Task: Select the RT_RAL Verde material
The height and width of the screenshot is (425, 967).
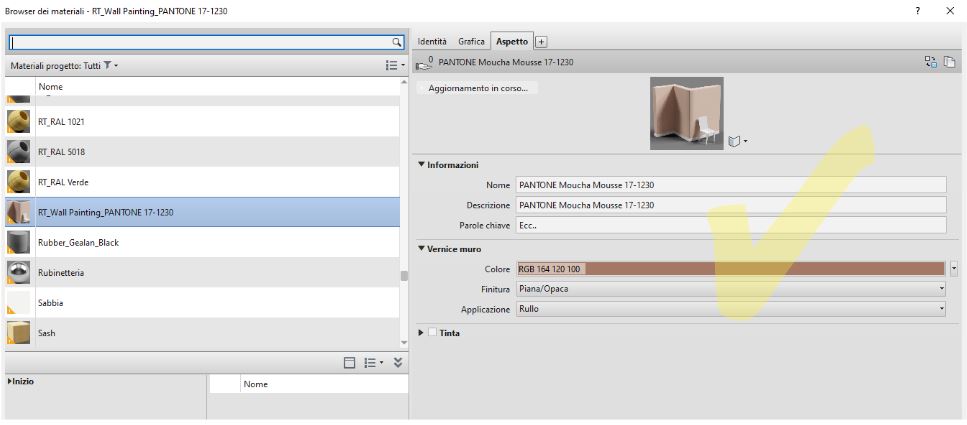Action: [x=202, y=182]
